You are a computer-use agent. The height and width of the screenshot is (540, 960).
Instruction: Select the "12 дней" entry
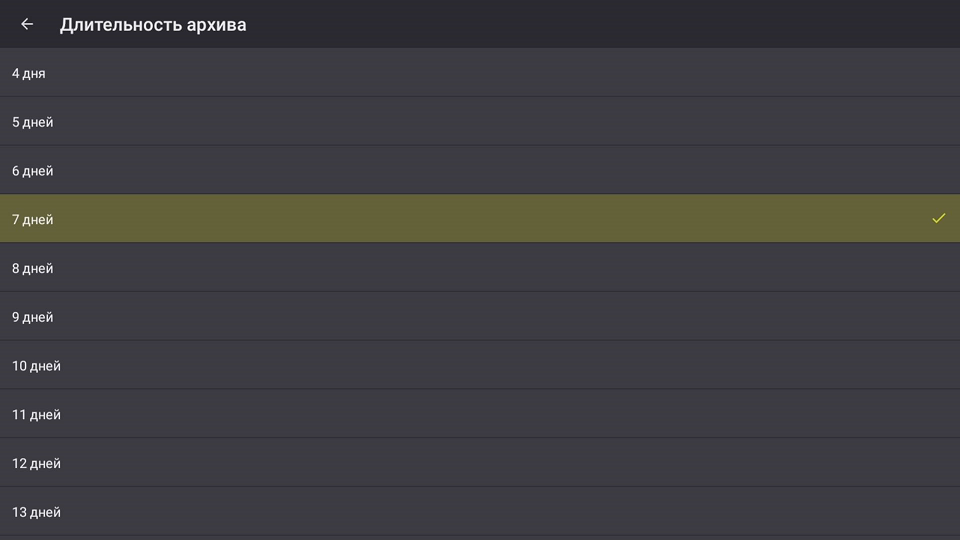480,463
